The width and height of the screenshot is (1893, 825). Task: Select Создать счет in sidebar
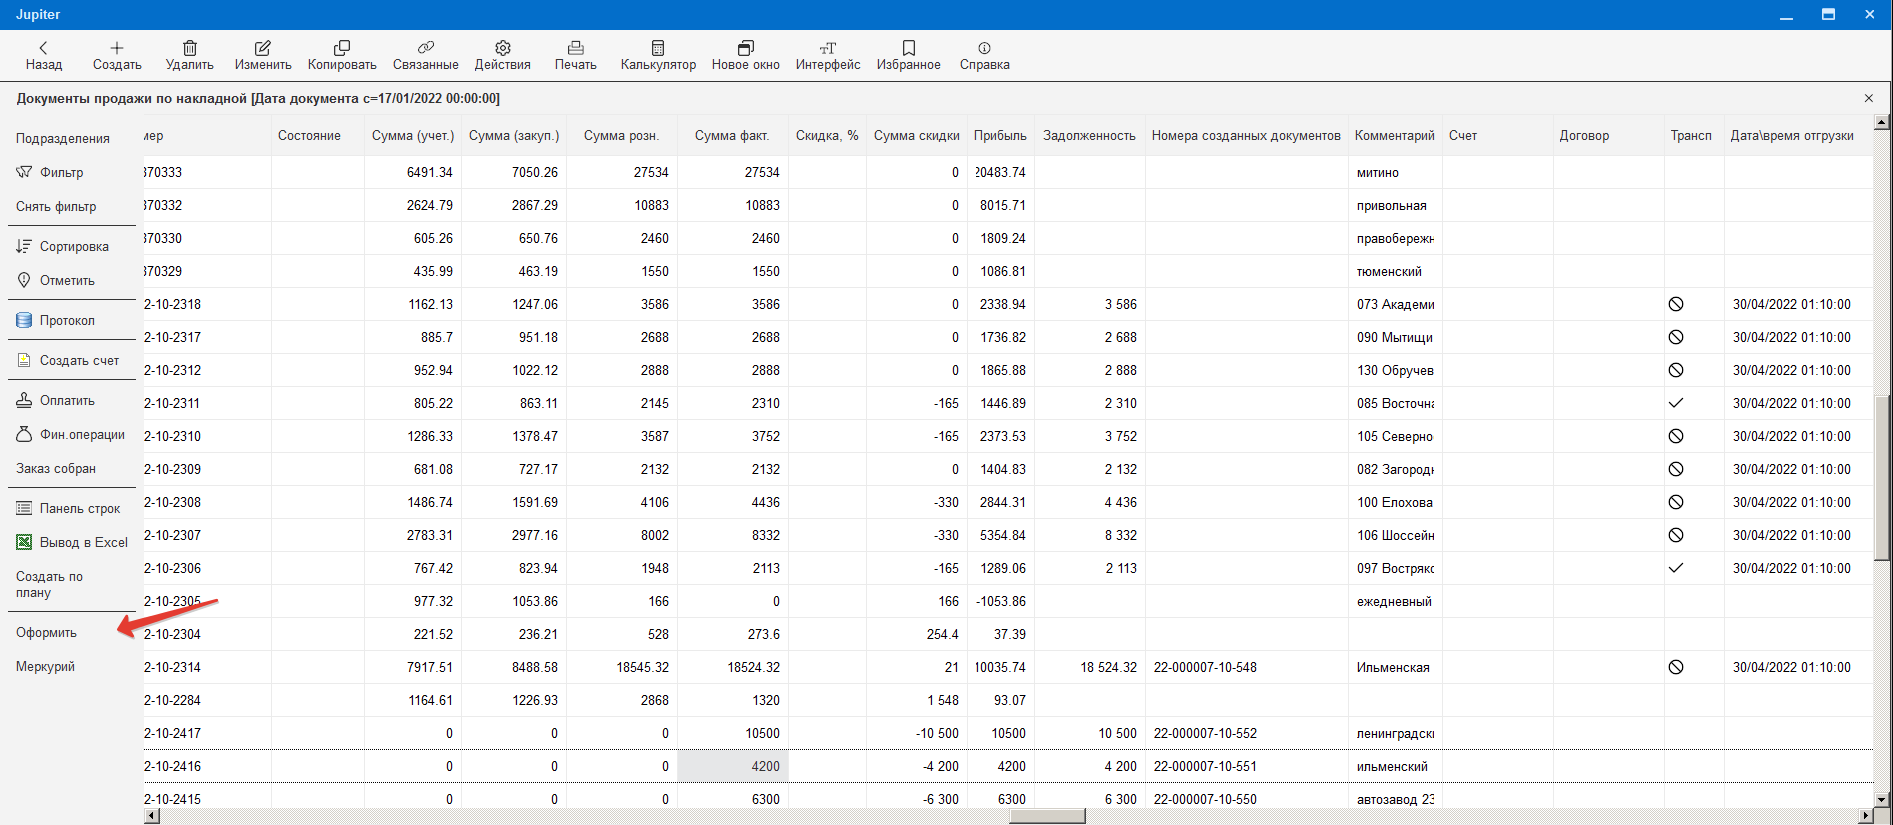[x=68, y=360]
